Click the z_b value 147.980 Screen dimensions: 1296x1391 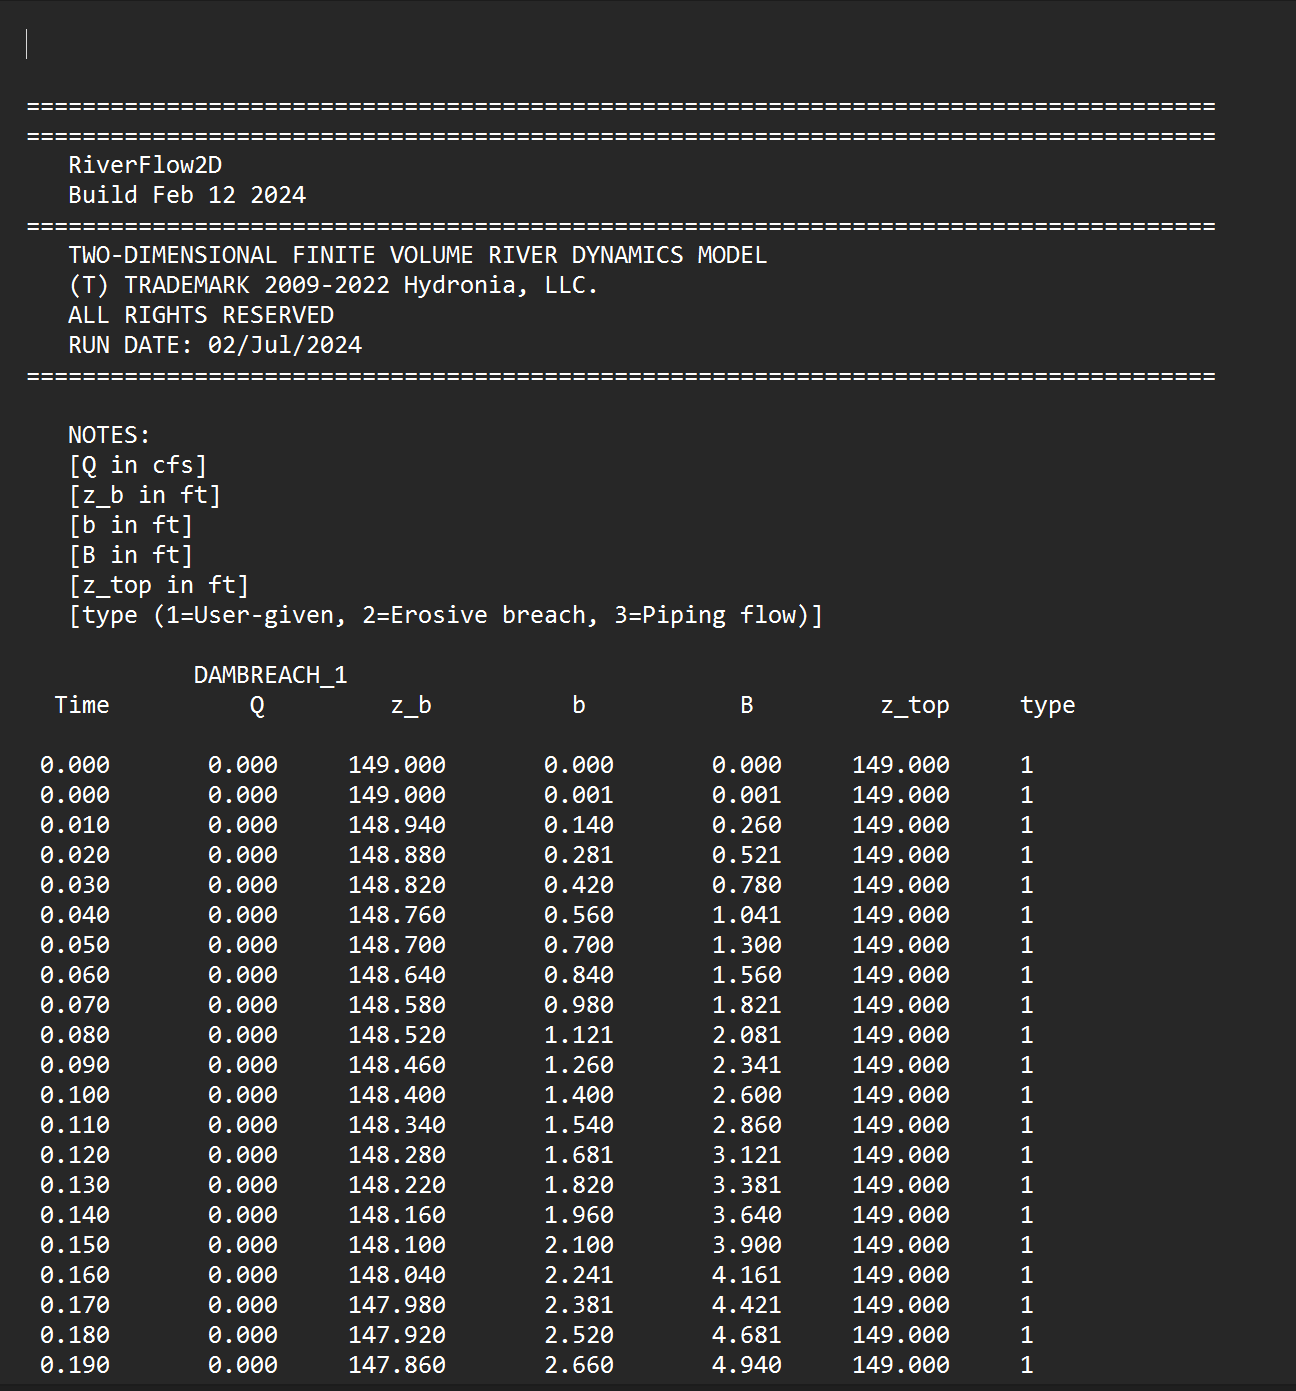click(397, 1305)
